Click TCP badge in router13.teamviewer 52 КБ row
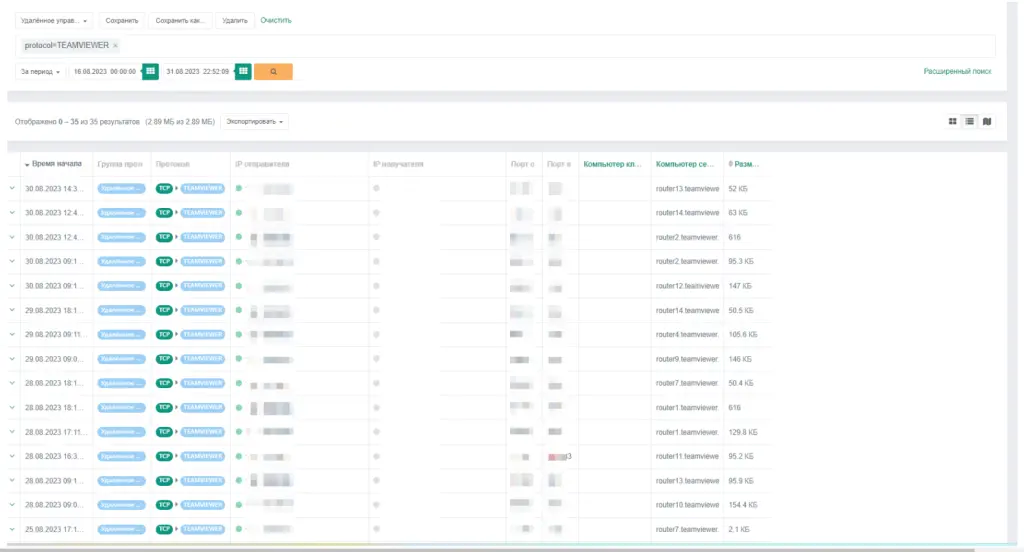Image resolution: width=1024 pixels, height=552 pixels. click(x=164, y=188)
